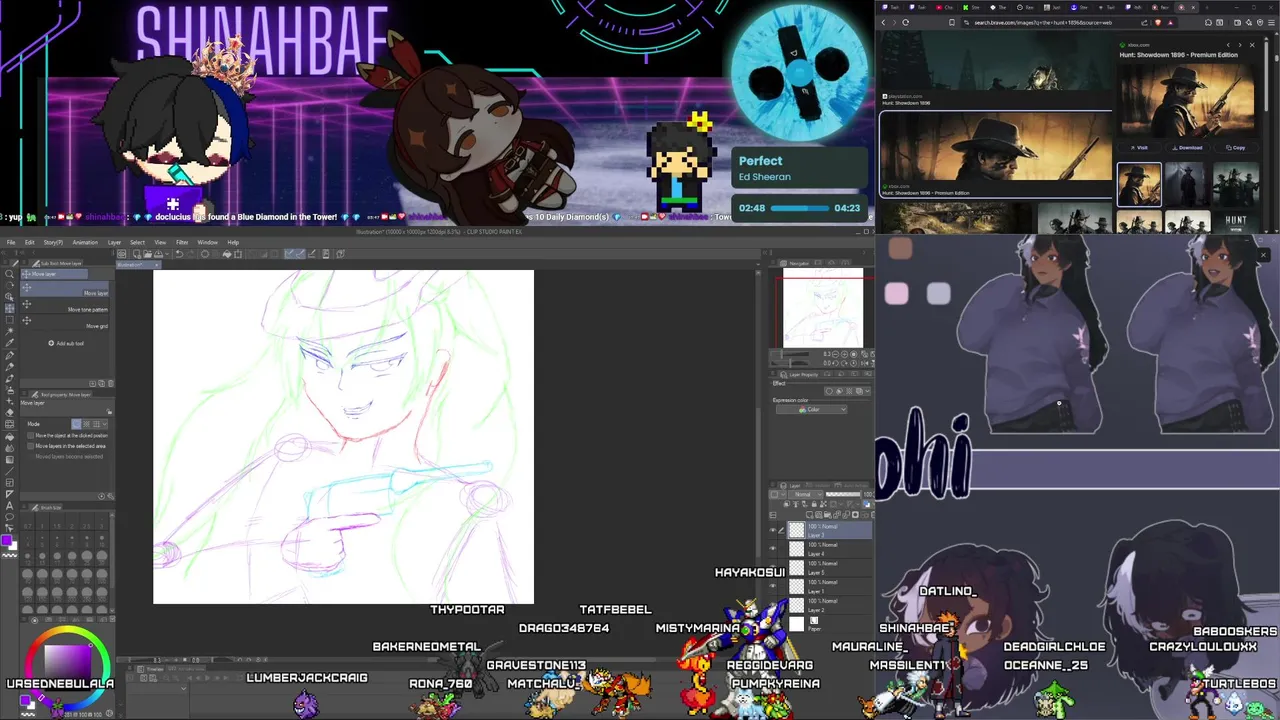This screenshot has width=1280, height=720.
Task: Select the Text tool
Action: tap(9, 506)
